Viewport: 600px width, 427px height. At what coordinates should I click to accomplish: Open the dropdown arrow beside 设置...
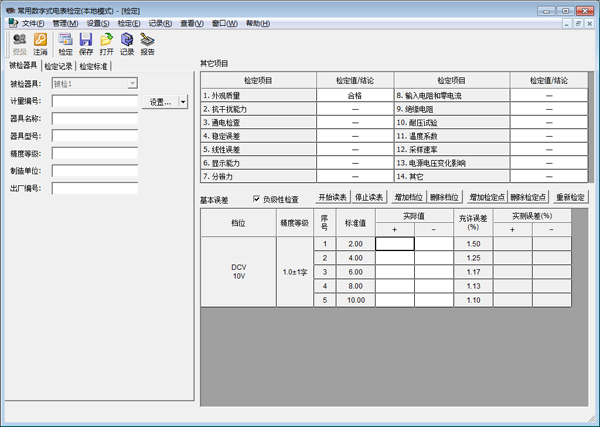point(183,102)
